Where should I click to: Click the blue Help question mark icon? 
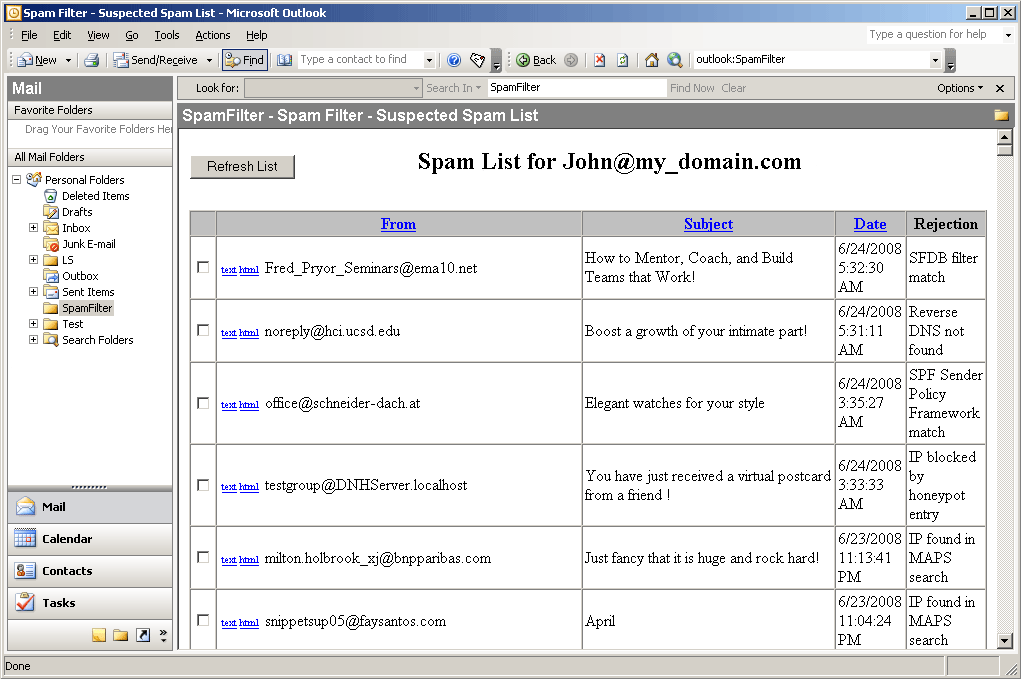454,60
